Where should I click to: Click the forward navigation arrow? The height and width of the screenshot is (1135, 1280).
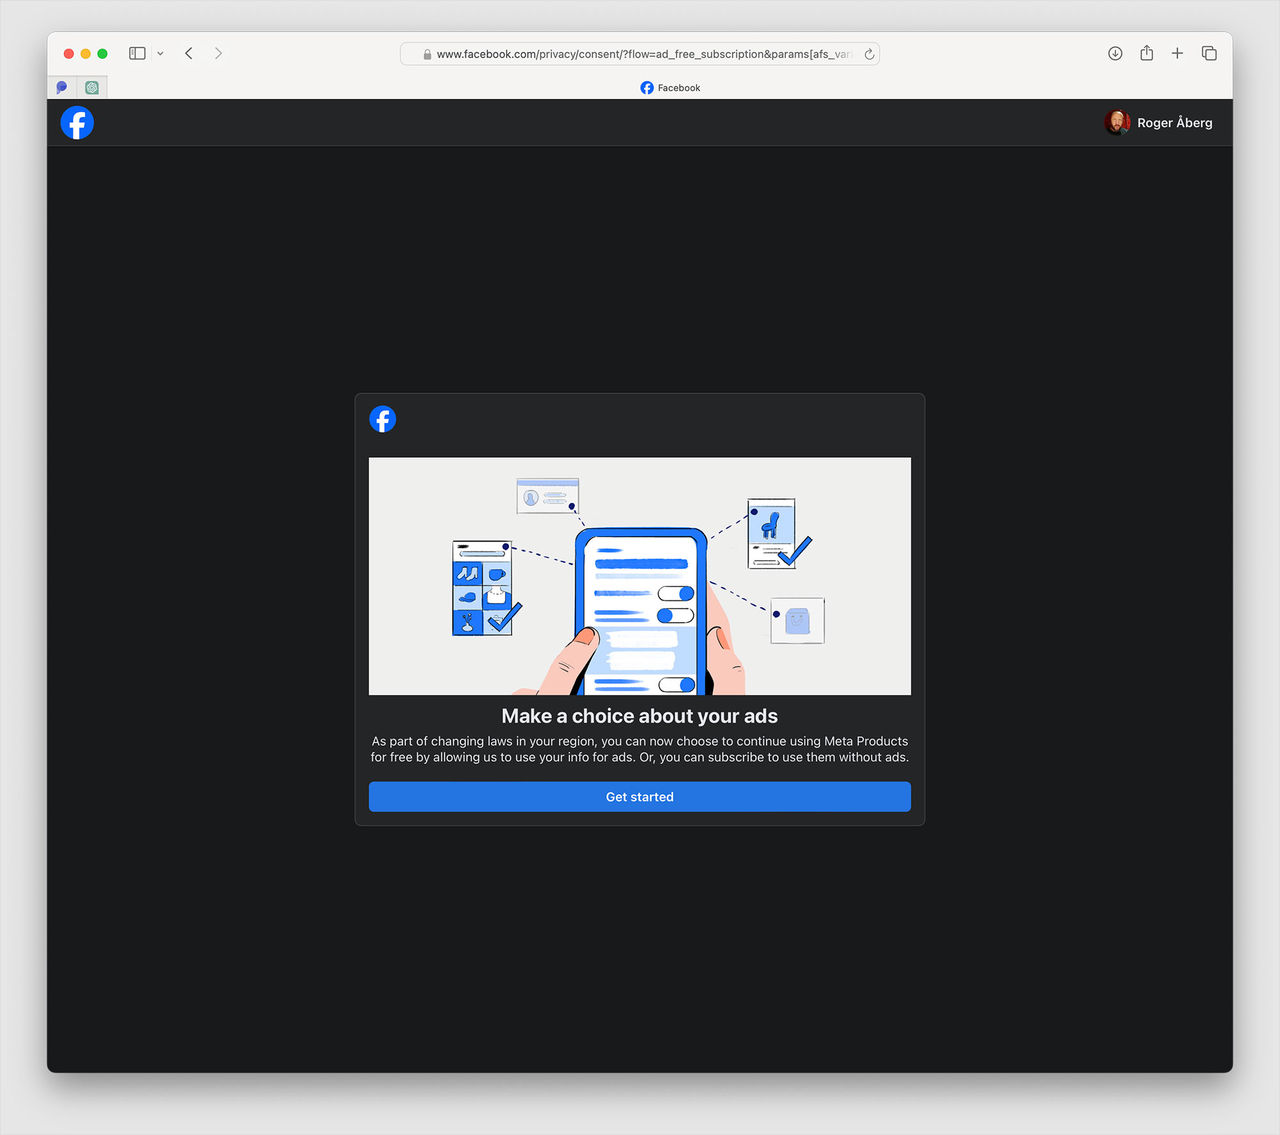coord(218,53)
